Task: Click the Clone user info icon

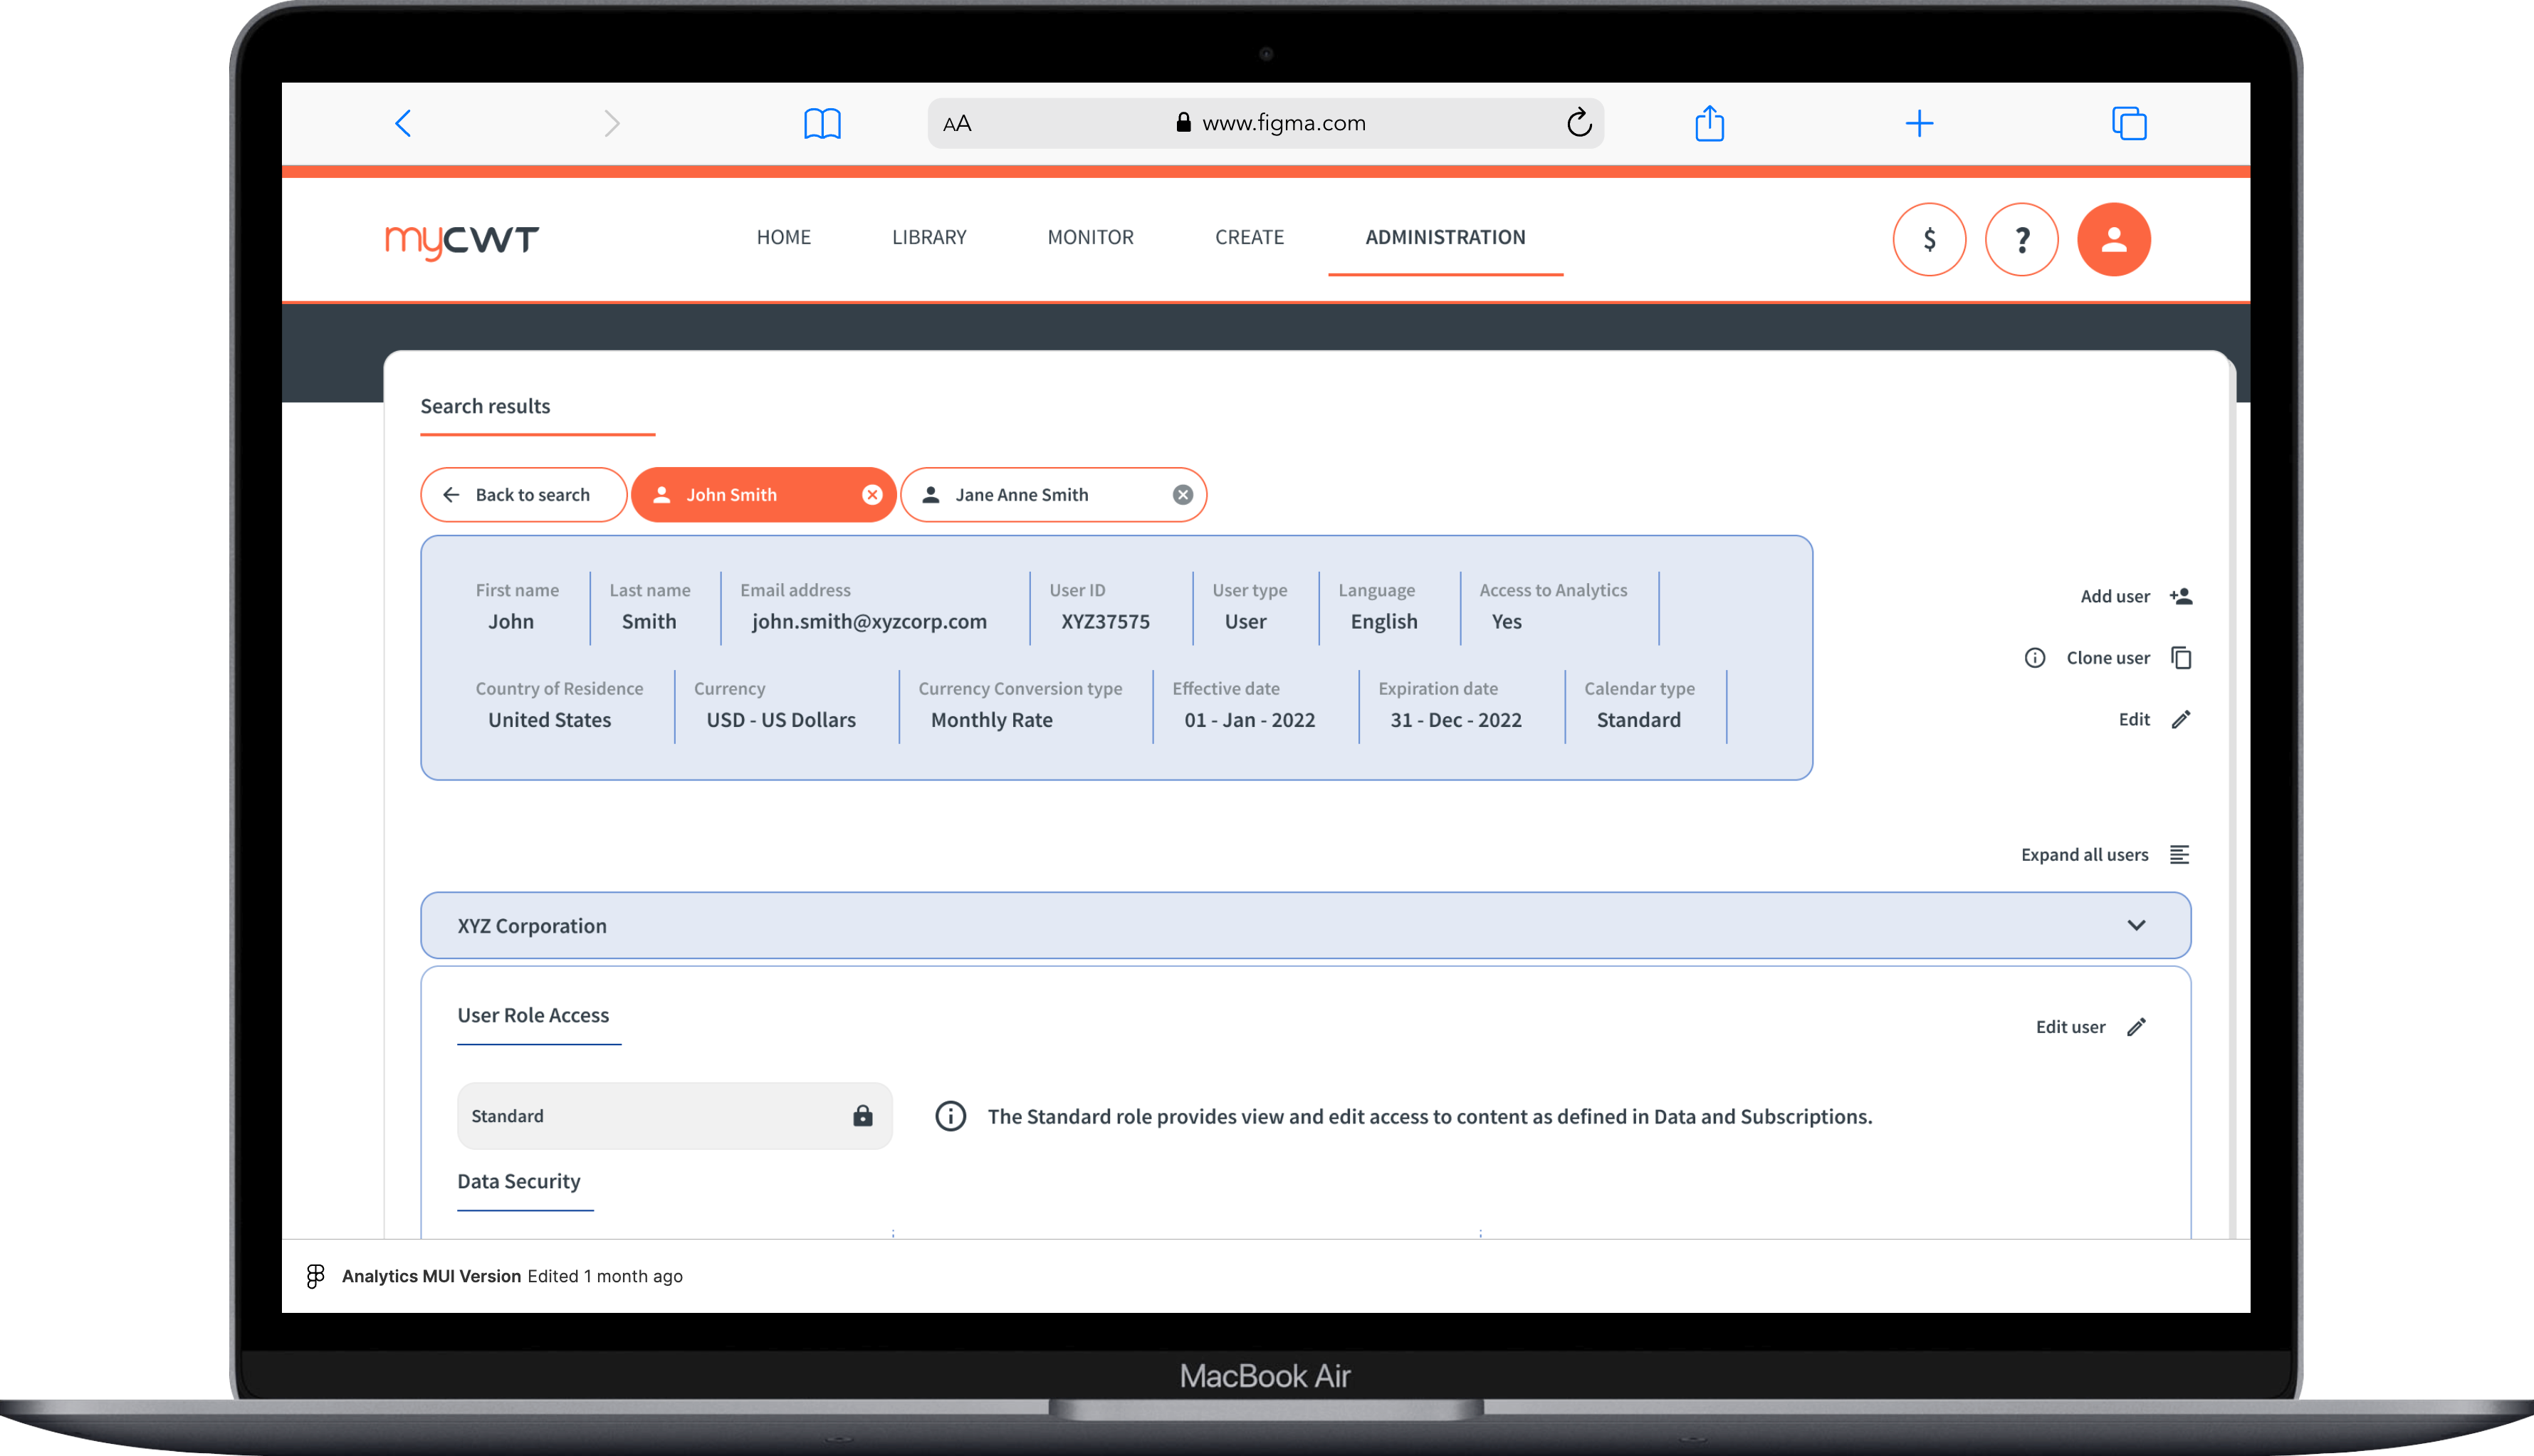Action: [x=2034, y=657]
